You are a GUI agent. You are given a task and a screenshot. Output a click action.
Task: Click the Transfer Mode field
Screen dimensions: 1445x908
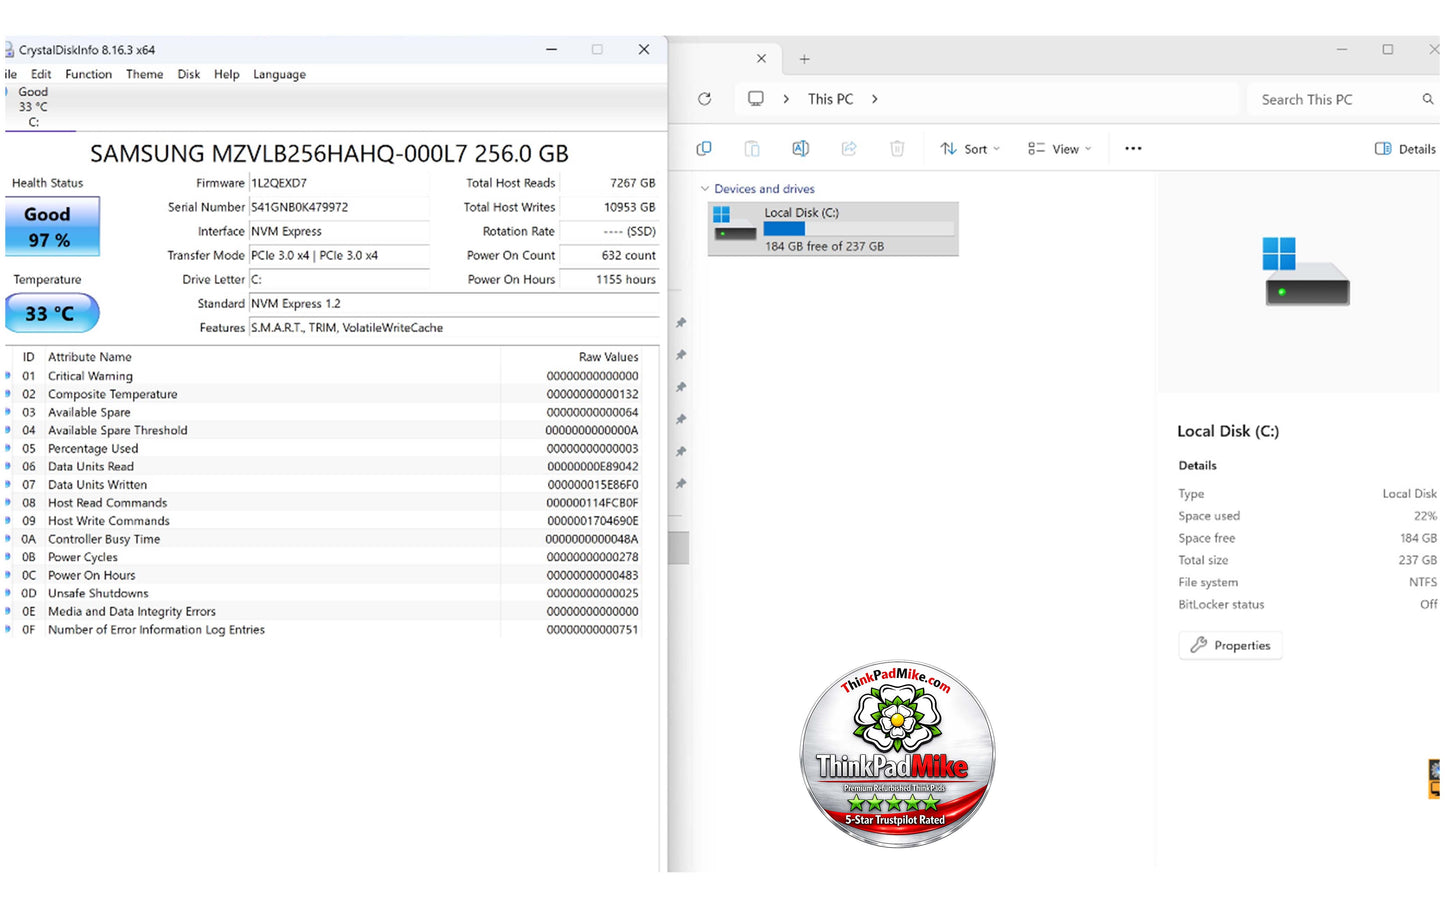pyautogui.click(x=339, y=255)
